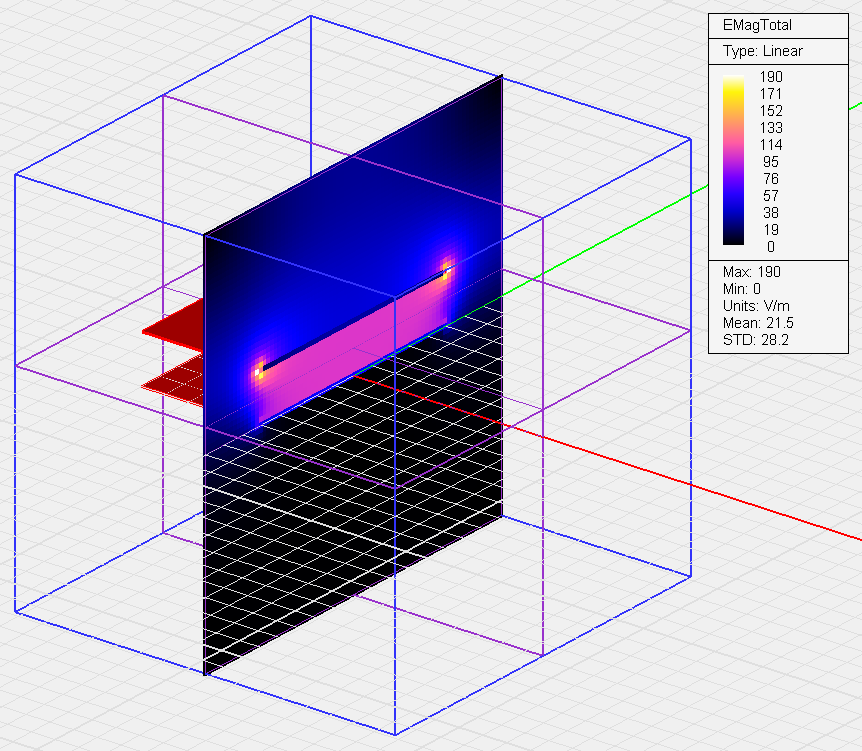Click the right bright field hotspot

click(x=446, y=268)
